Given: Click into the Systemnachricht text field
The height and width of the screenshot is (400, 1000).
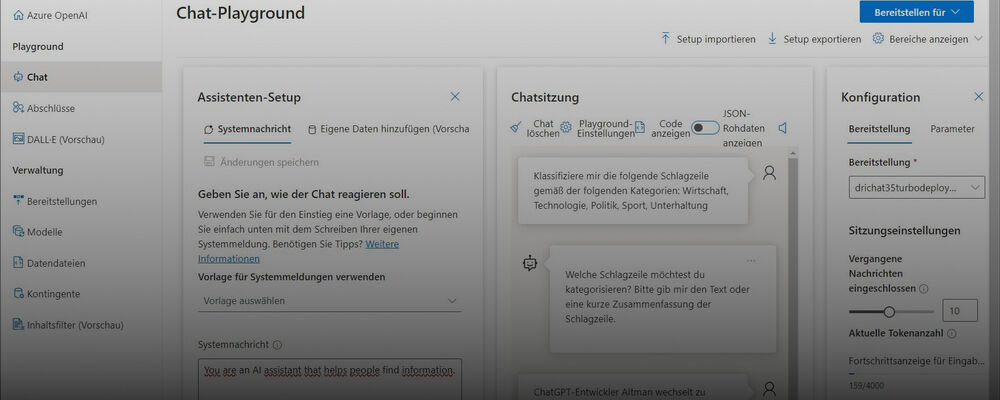Looking at the screenshot, I should [x=330, y=379].
